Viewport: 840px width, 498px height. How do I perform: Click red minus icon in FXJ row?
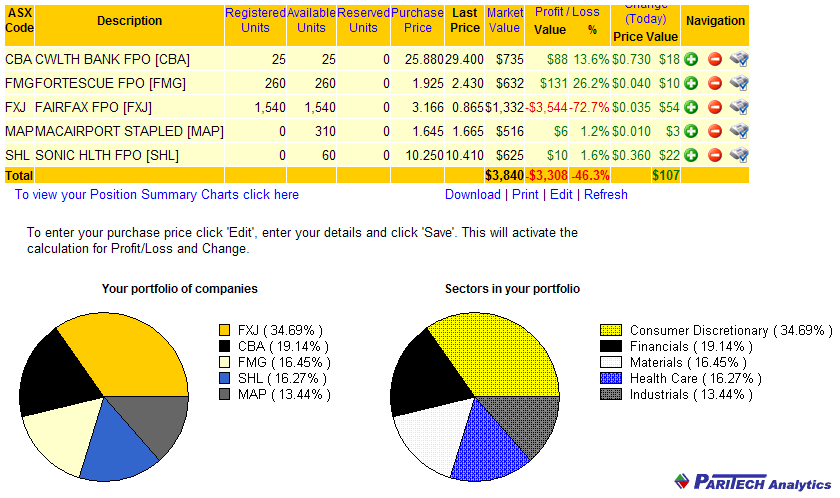pos(715,107)
